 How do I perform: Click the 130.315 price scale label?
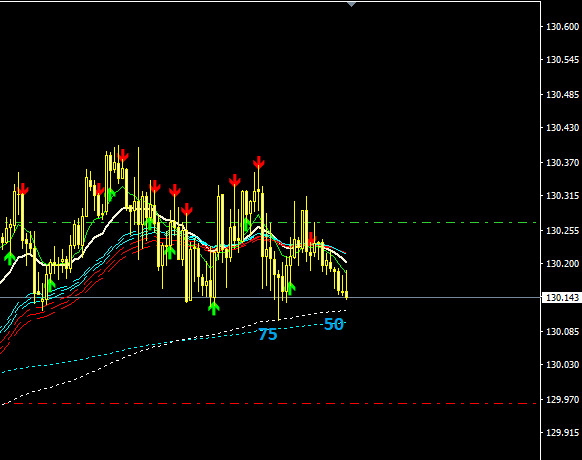pyautogui.click(x=562, y=196)
